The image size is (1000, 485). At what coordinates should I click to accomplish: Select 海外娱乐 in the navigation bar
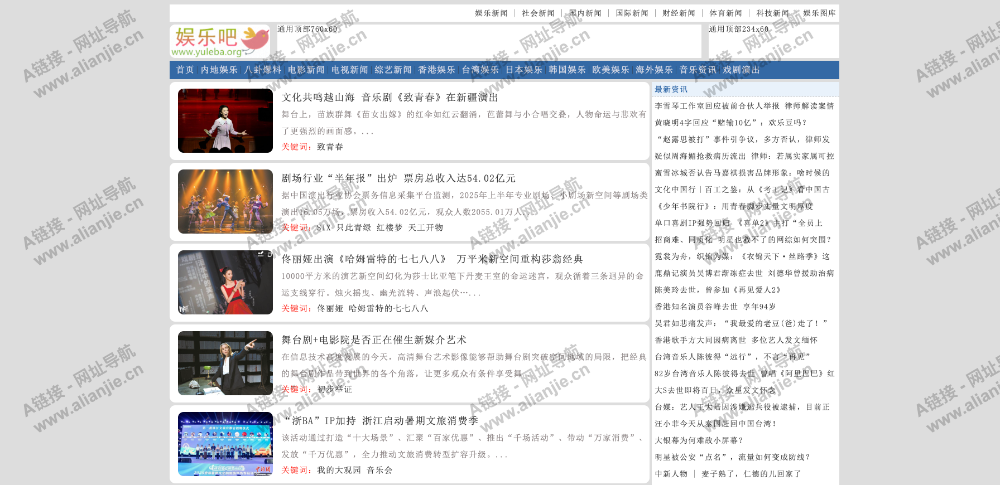click(x=654, y=70)
